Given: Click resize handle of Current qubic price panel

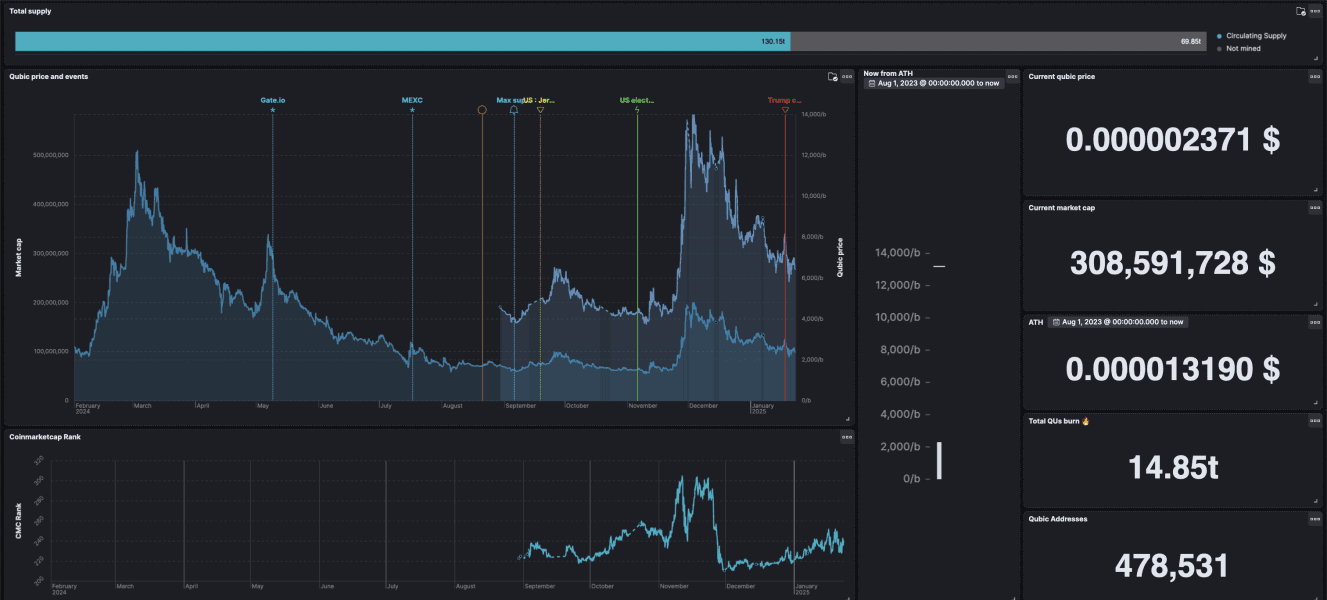Looking at the screenshot, I should (x=1315, y=189).
